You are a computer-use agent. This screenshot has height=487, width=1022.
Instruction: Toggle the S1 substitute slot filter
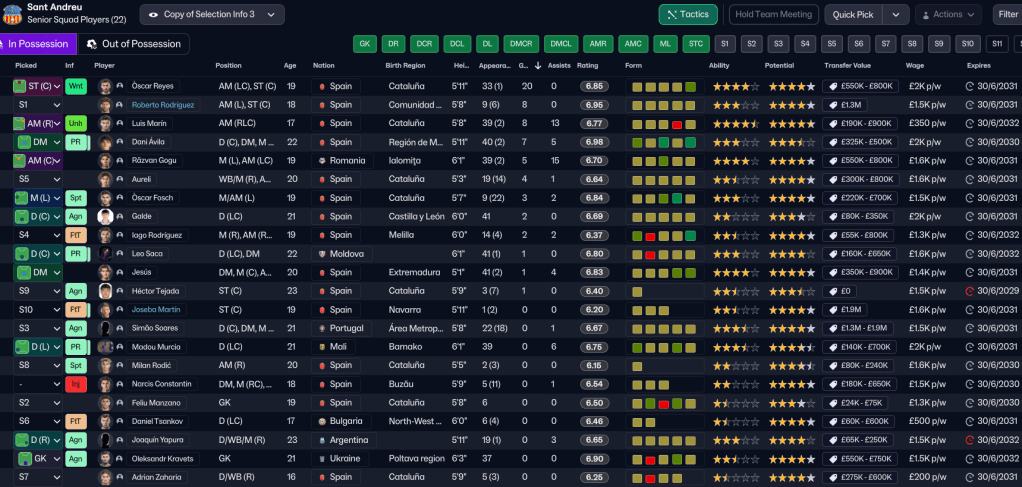click(x=724, y=44)
